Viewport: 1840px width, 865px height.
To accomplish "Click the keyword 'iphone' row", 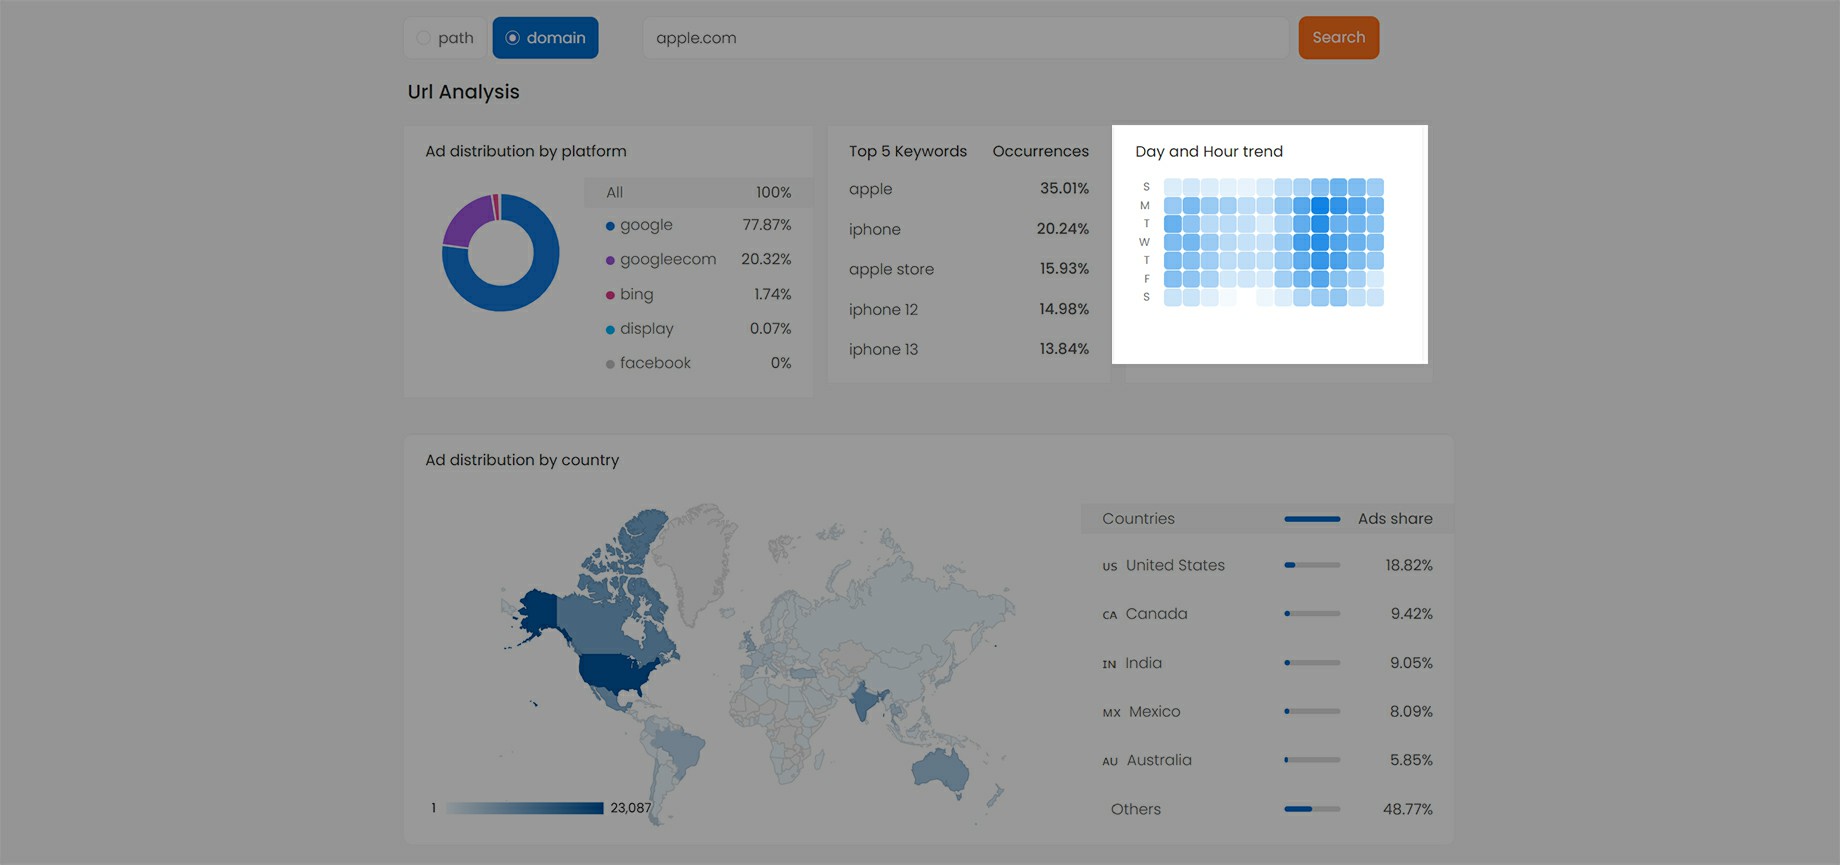I will 968,229.
